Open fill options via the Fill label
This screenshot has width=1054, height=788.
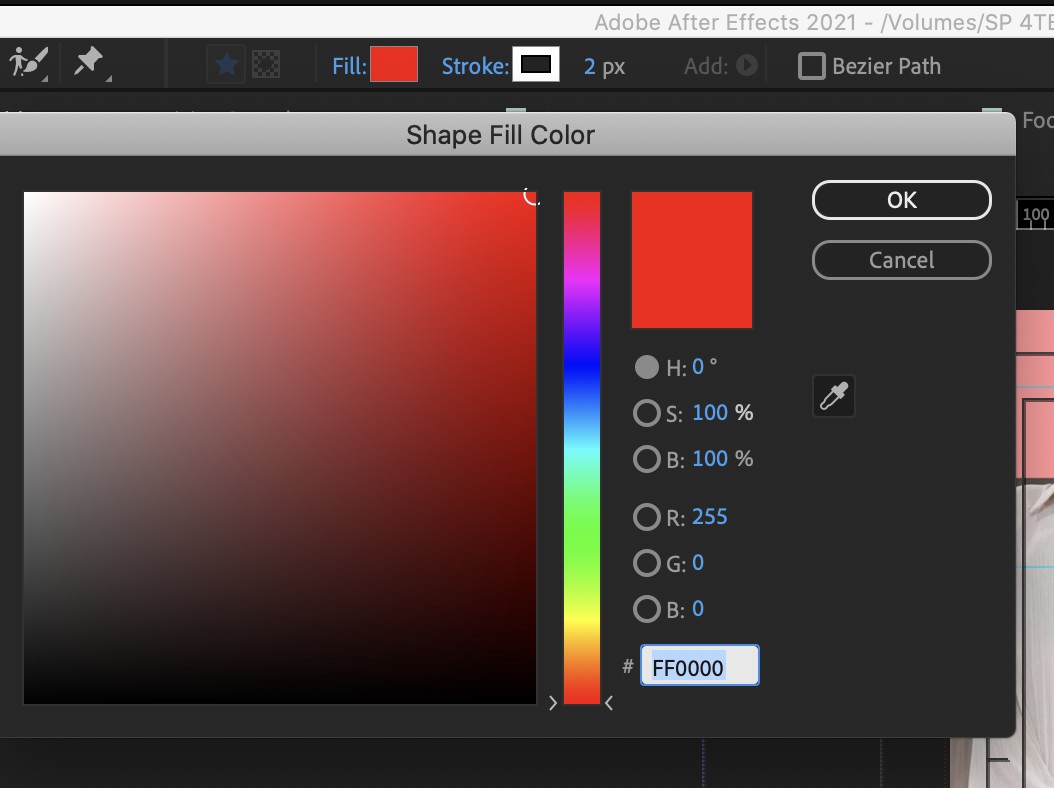[351, 65]
